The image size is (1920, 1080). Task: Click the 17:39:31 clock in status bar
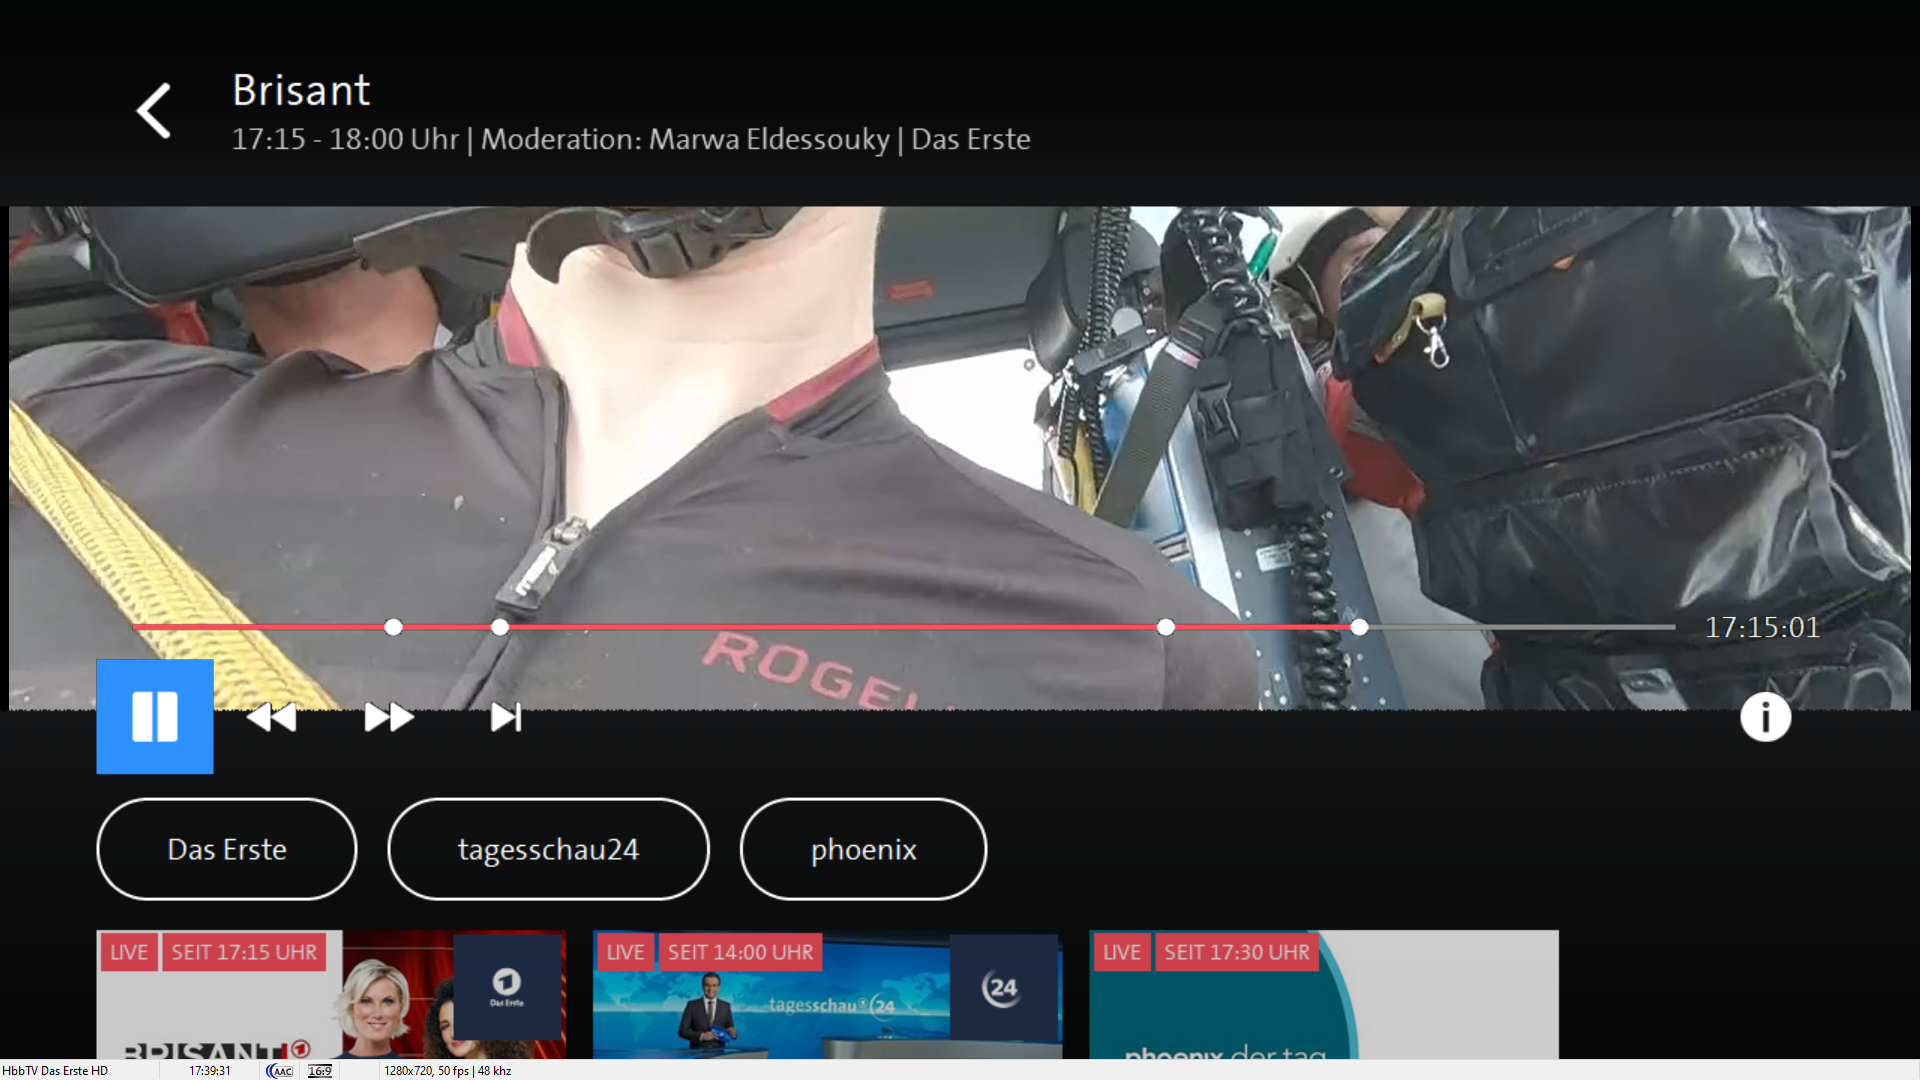(x=210, y=1070)
